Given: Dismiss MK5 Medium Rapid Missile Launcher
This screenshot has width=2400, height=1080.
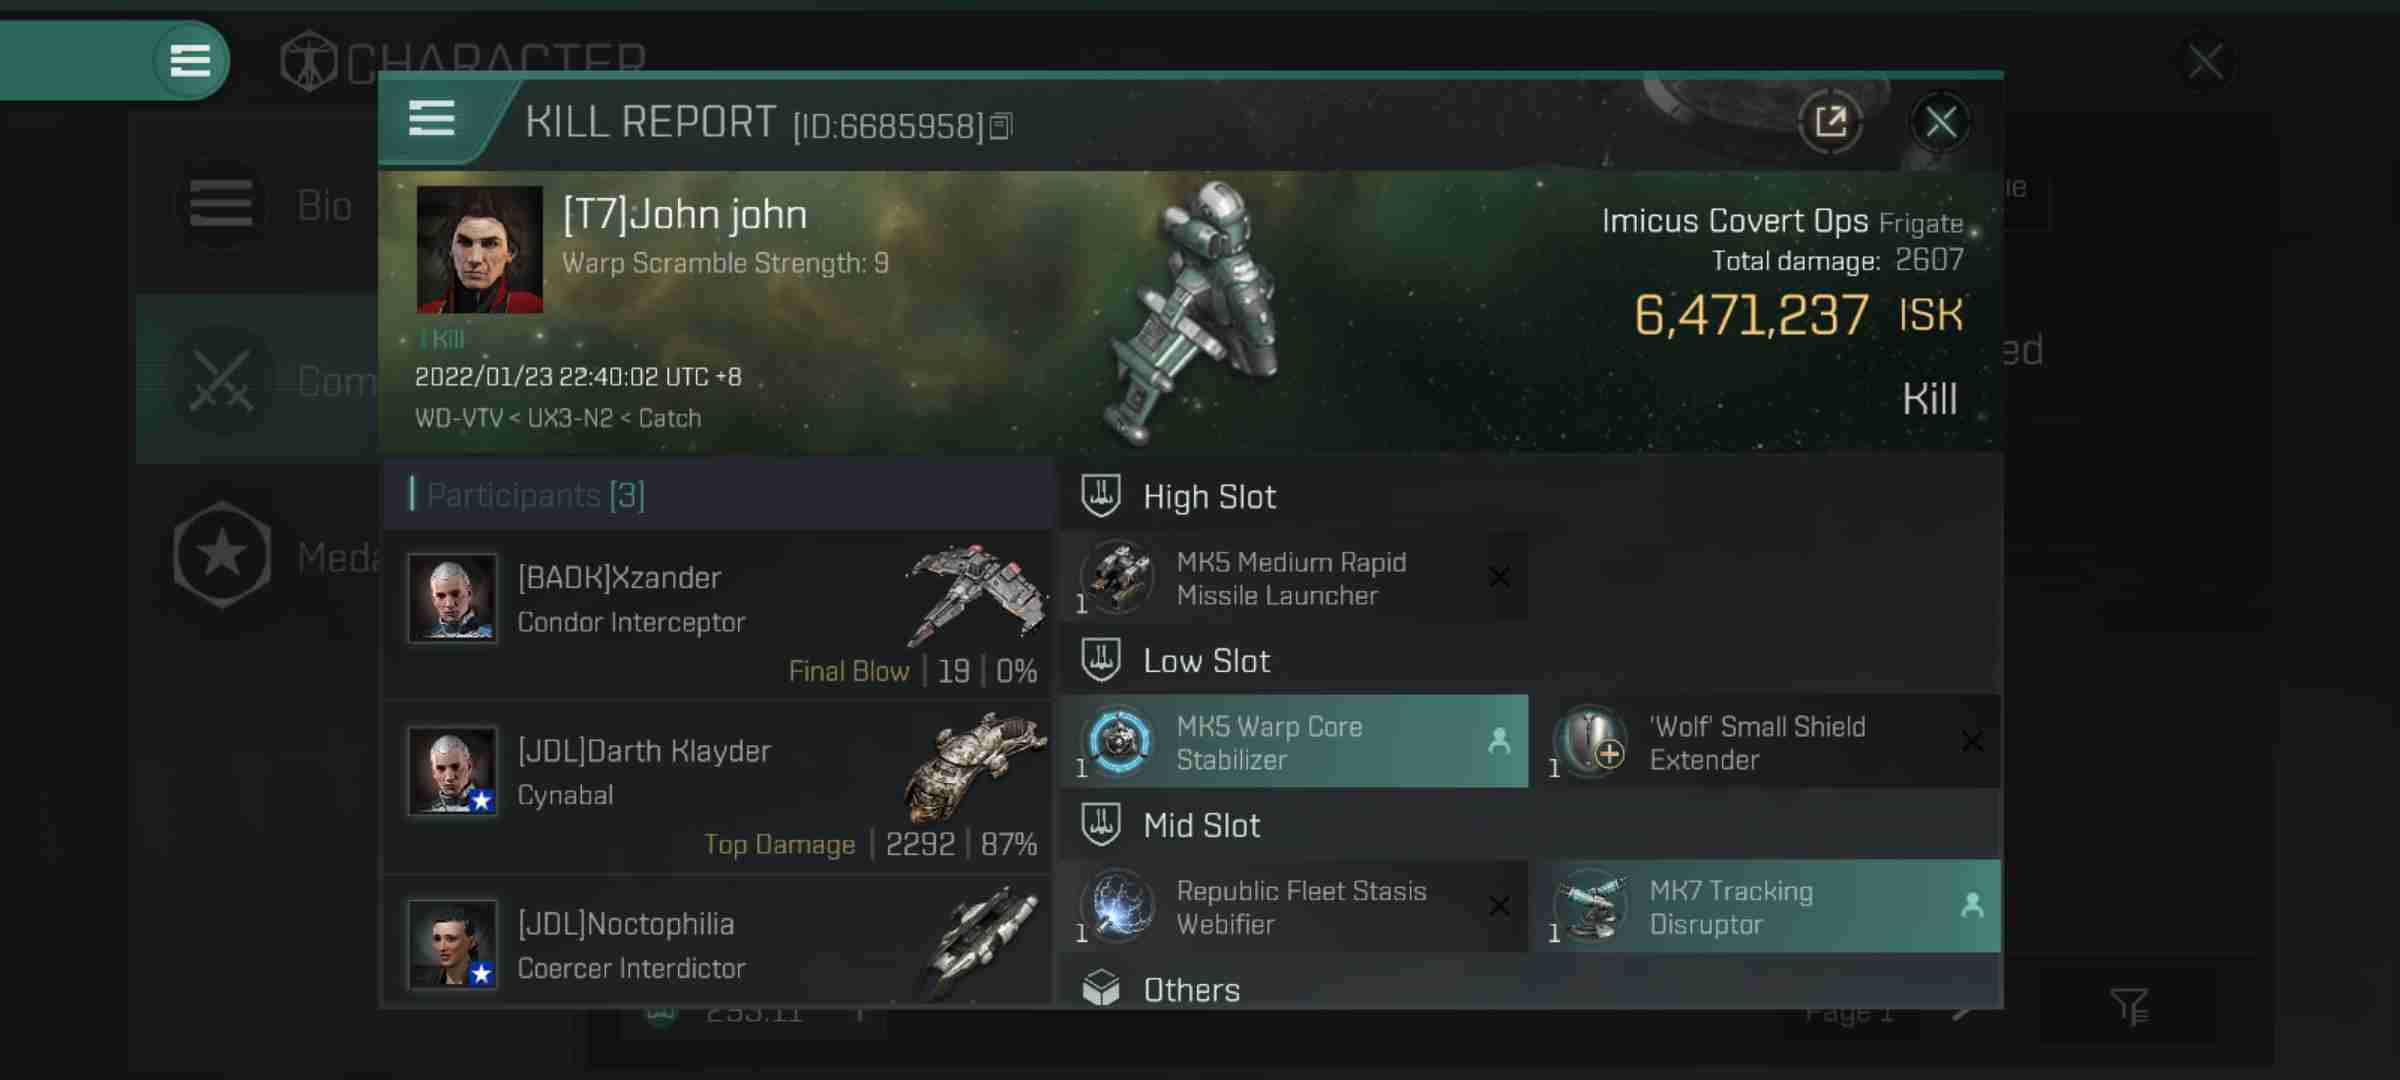Looking at the screenshot, I should (x=1497, y=577).
